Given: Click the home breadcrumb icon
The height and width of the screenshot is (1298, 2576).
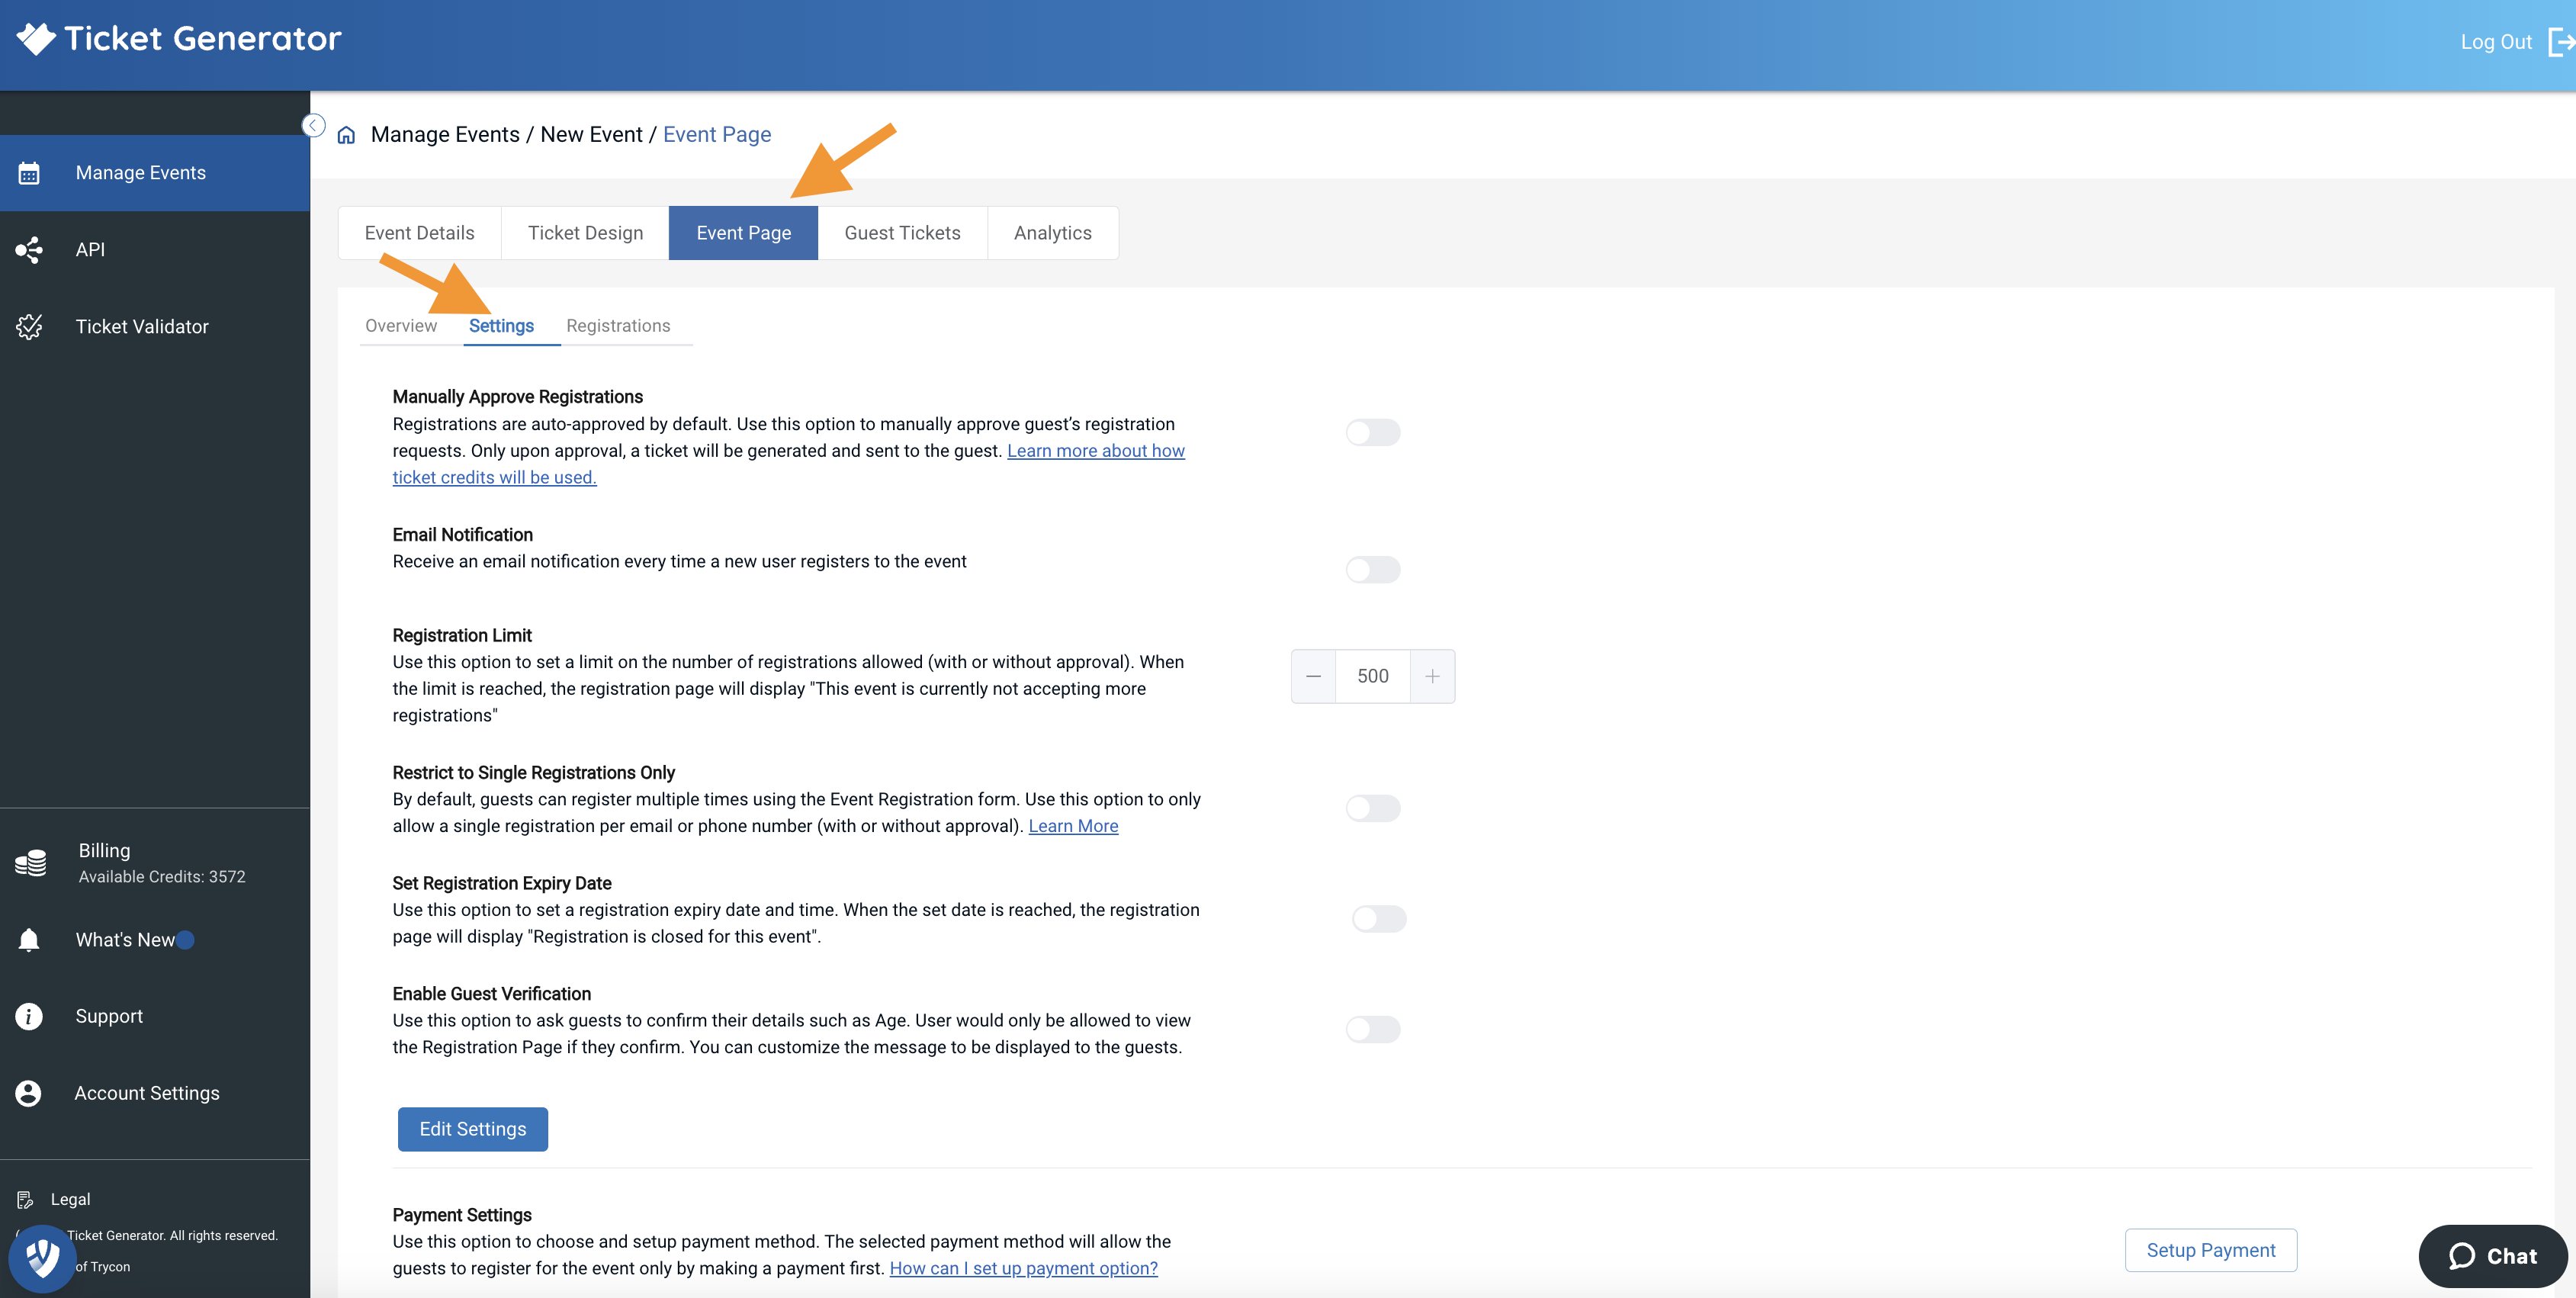Looking at the screenshot, I should [x=346, y=135].
